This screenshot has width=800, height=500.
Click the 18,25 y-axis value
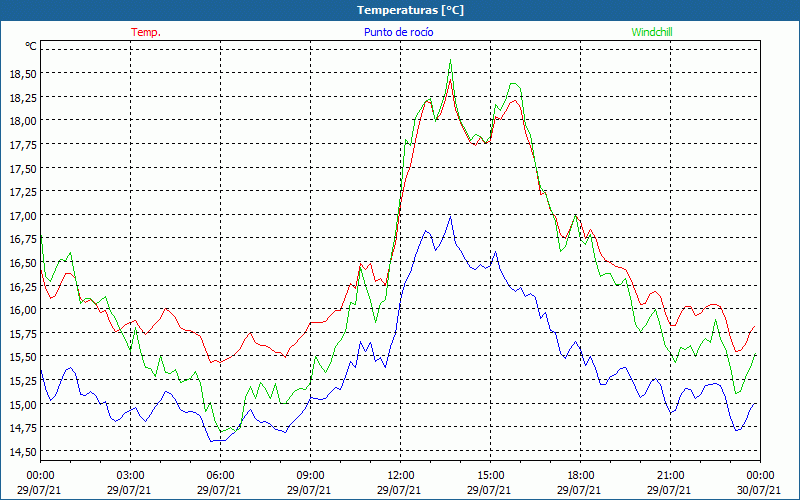tap(23, 97)
